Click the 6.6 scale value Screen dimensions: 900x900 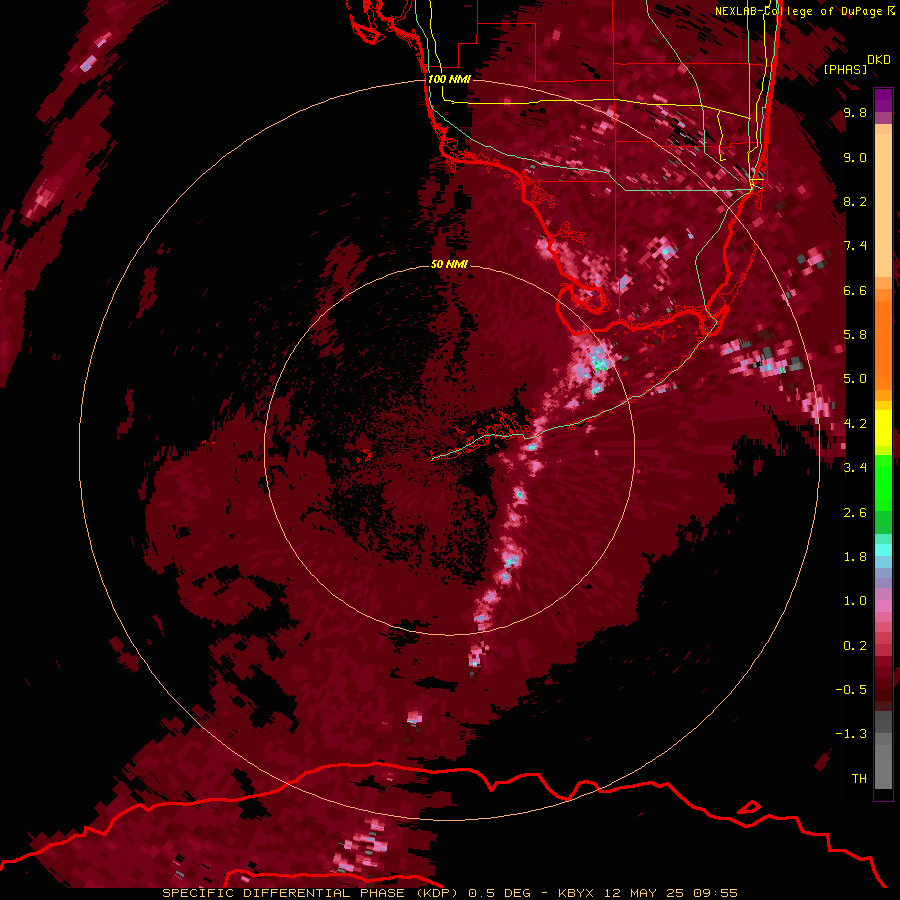click(x=855, y=290)
